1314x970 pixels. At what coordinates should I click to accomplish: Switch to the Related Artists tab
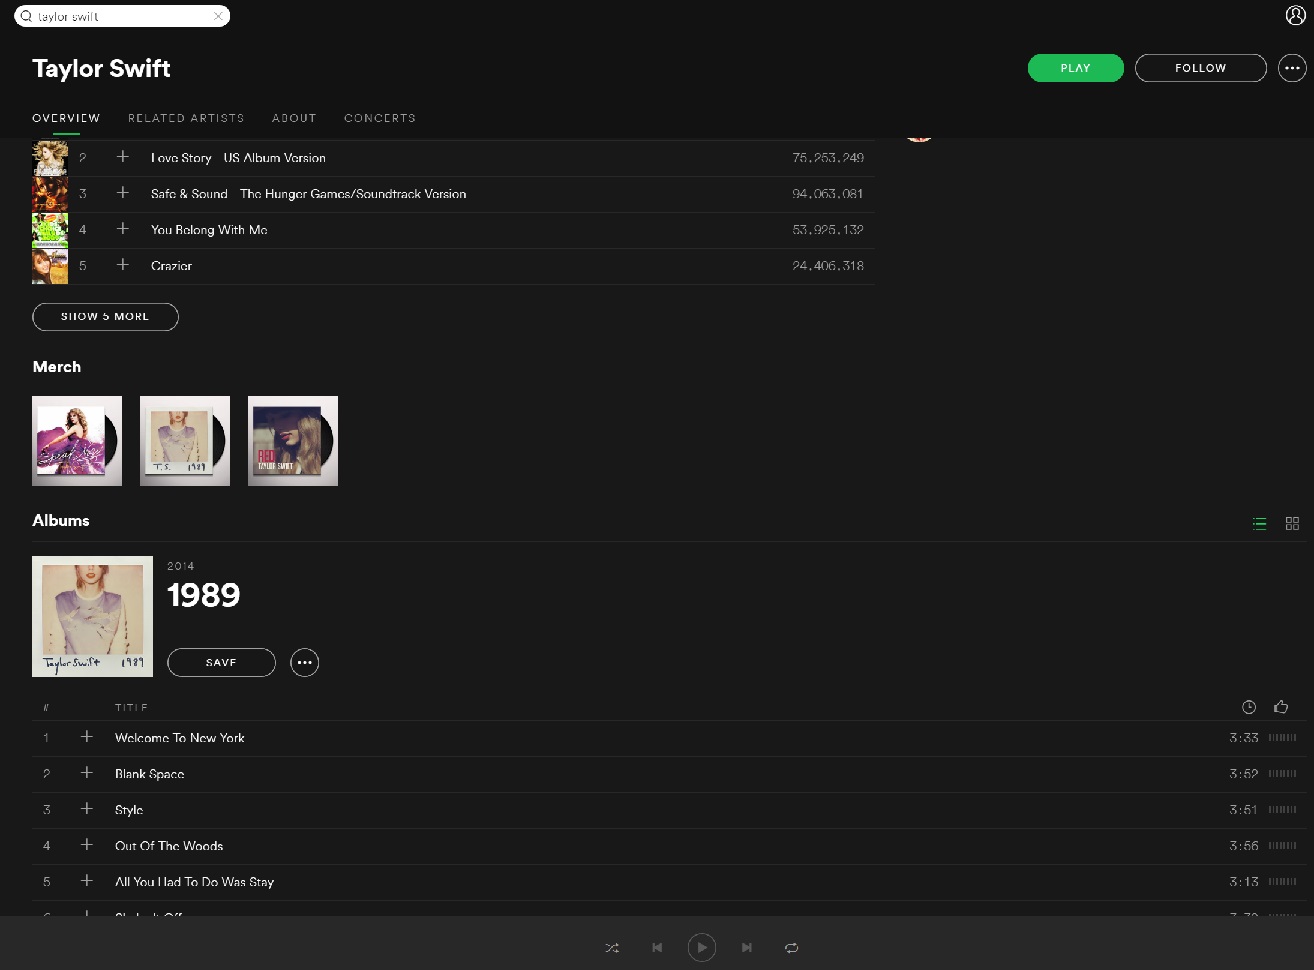tap(186, 118)
